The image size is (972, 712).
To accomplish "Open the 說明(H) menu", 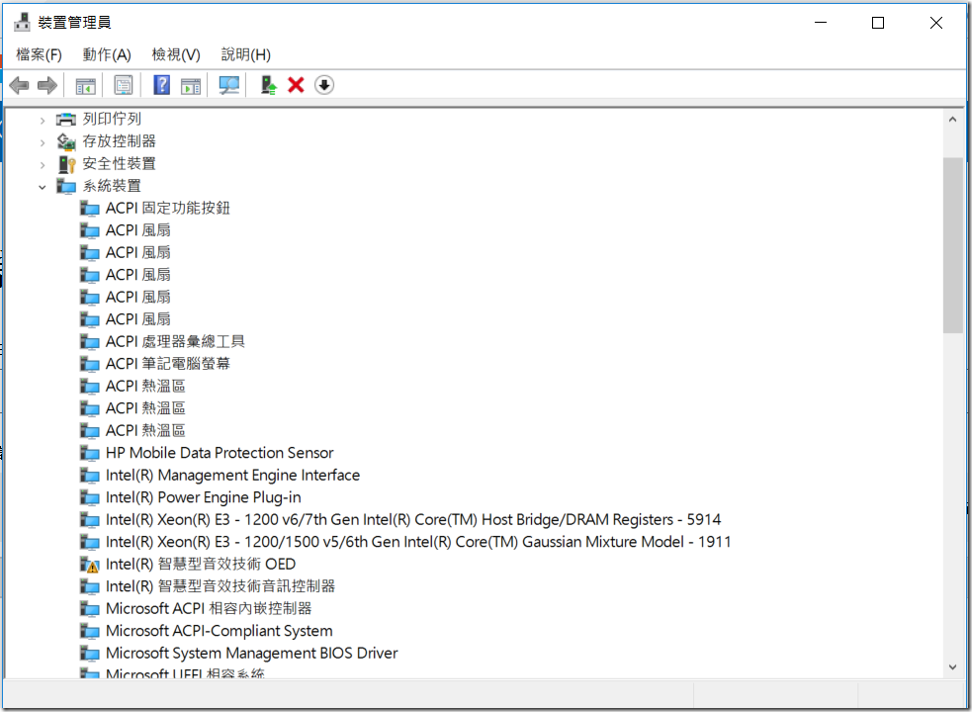I will [246, 55].
